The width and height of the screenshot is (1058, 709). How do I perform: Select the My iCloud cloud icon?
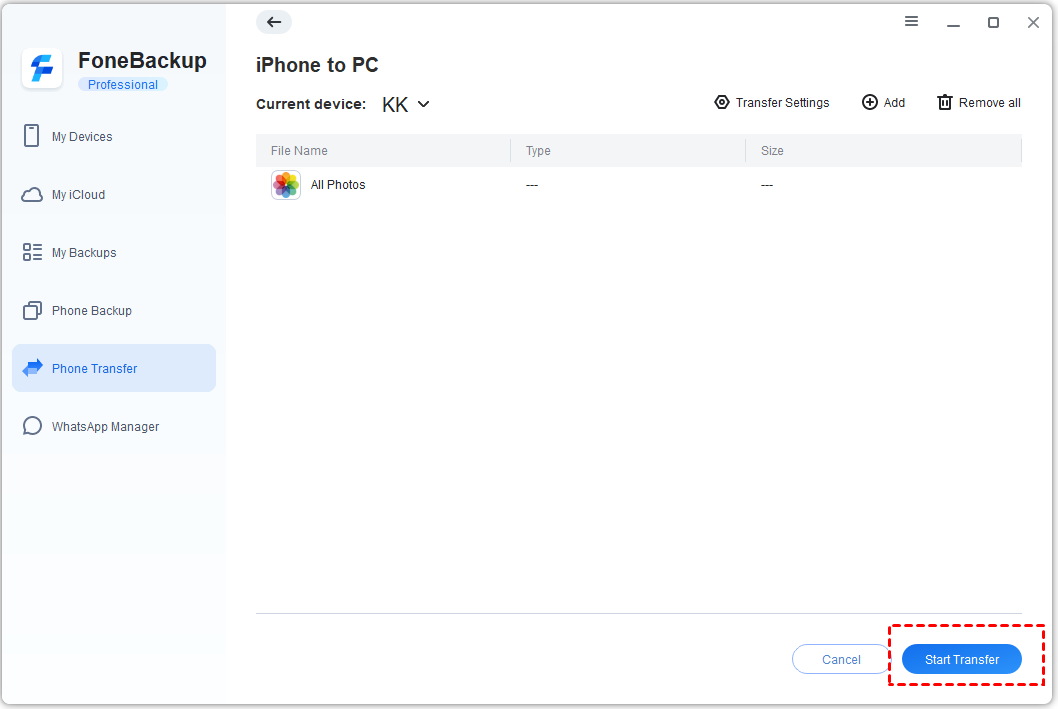point(32,195)
